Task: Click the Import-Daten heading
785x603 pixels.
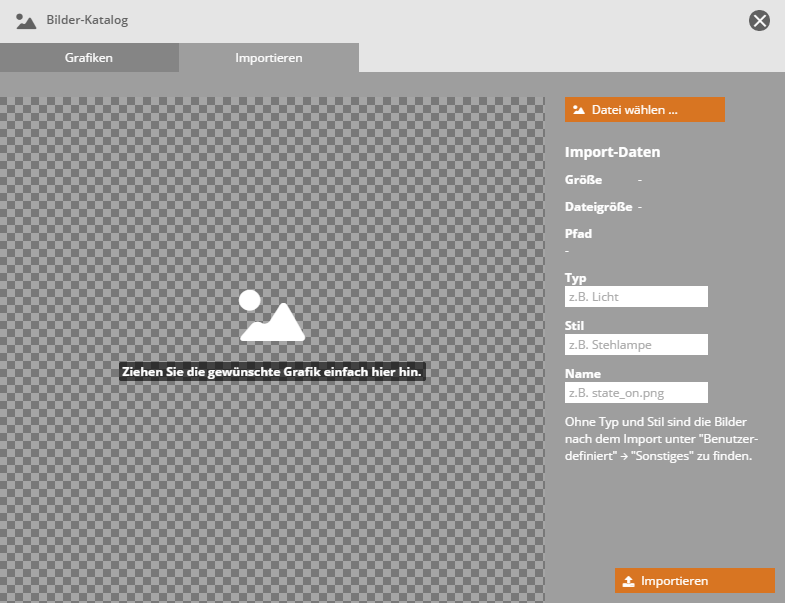Action: (x=612, y=153)
